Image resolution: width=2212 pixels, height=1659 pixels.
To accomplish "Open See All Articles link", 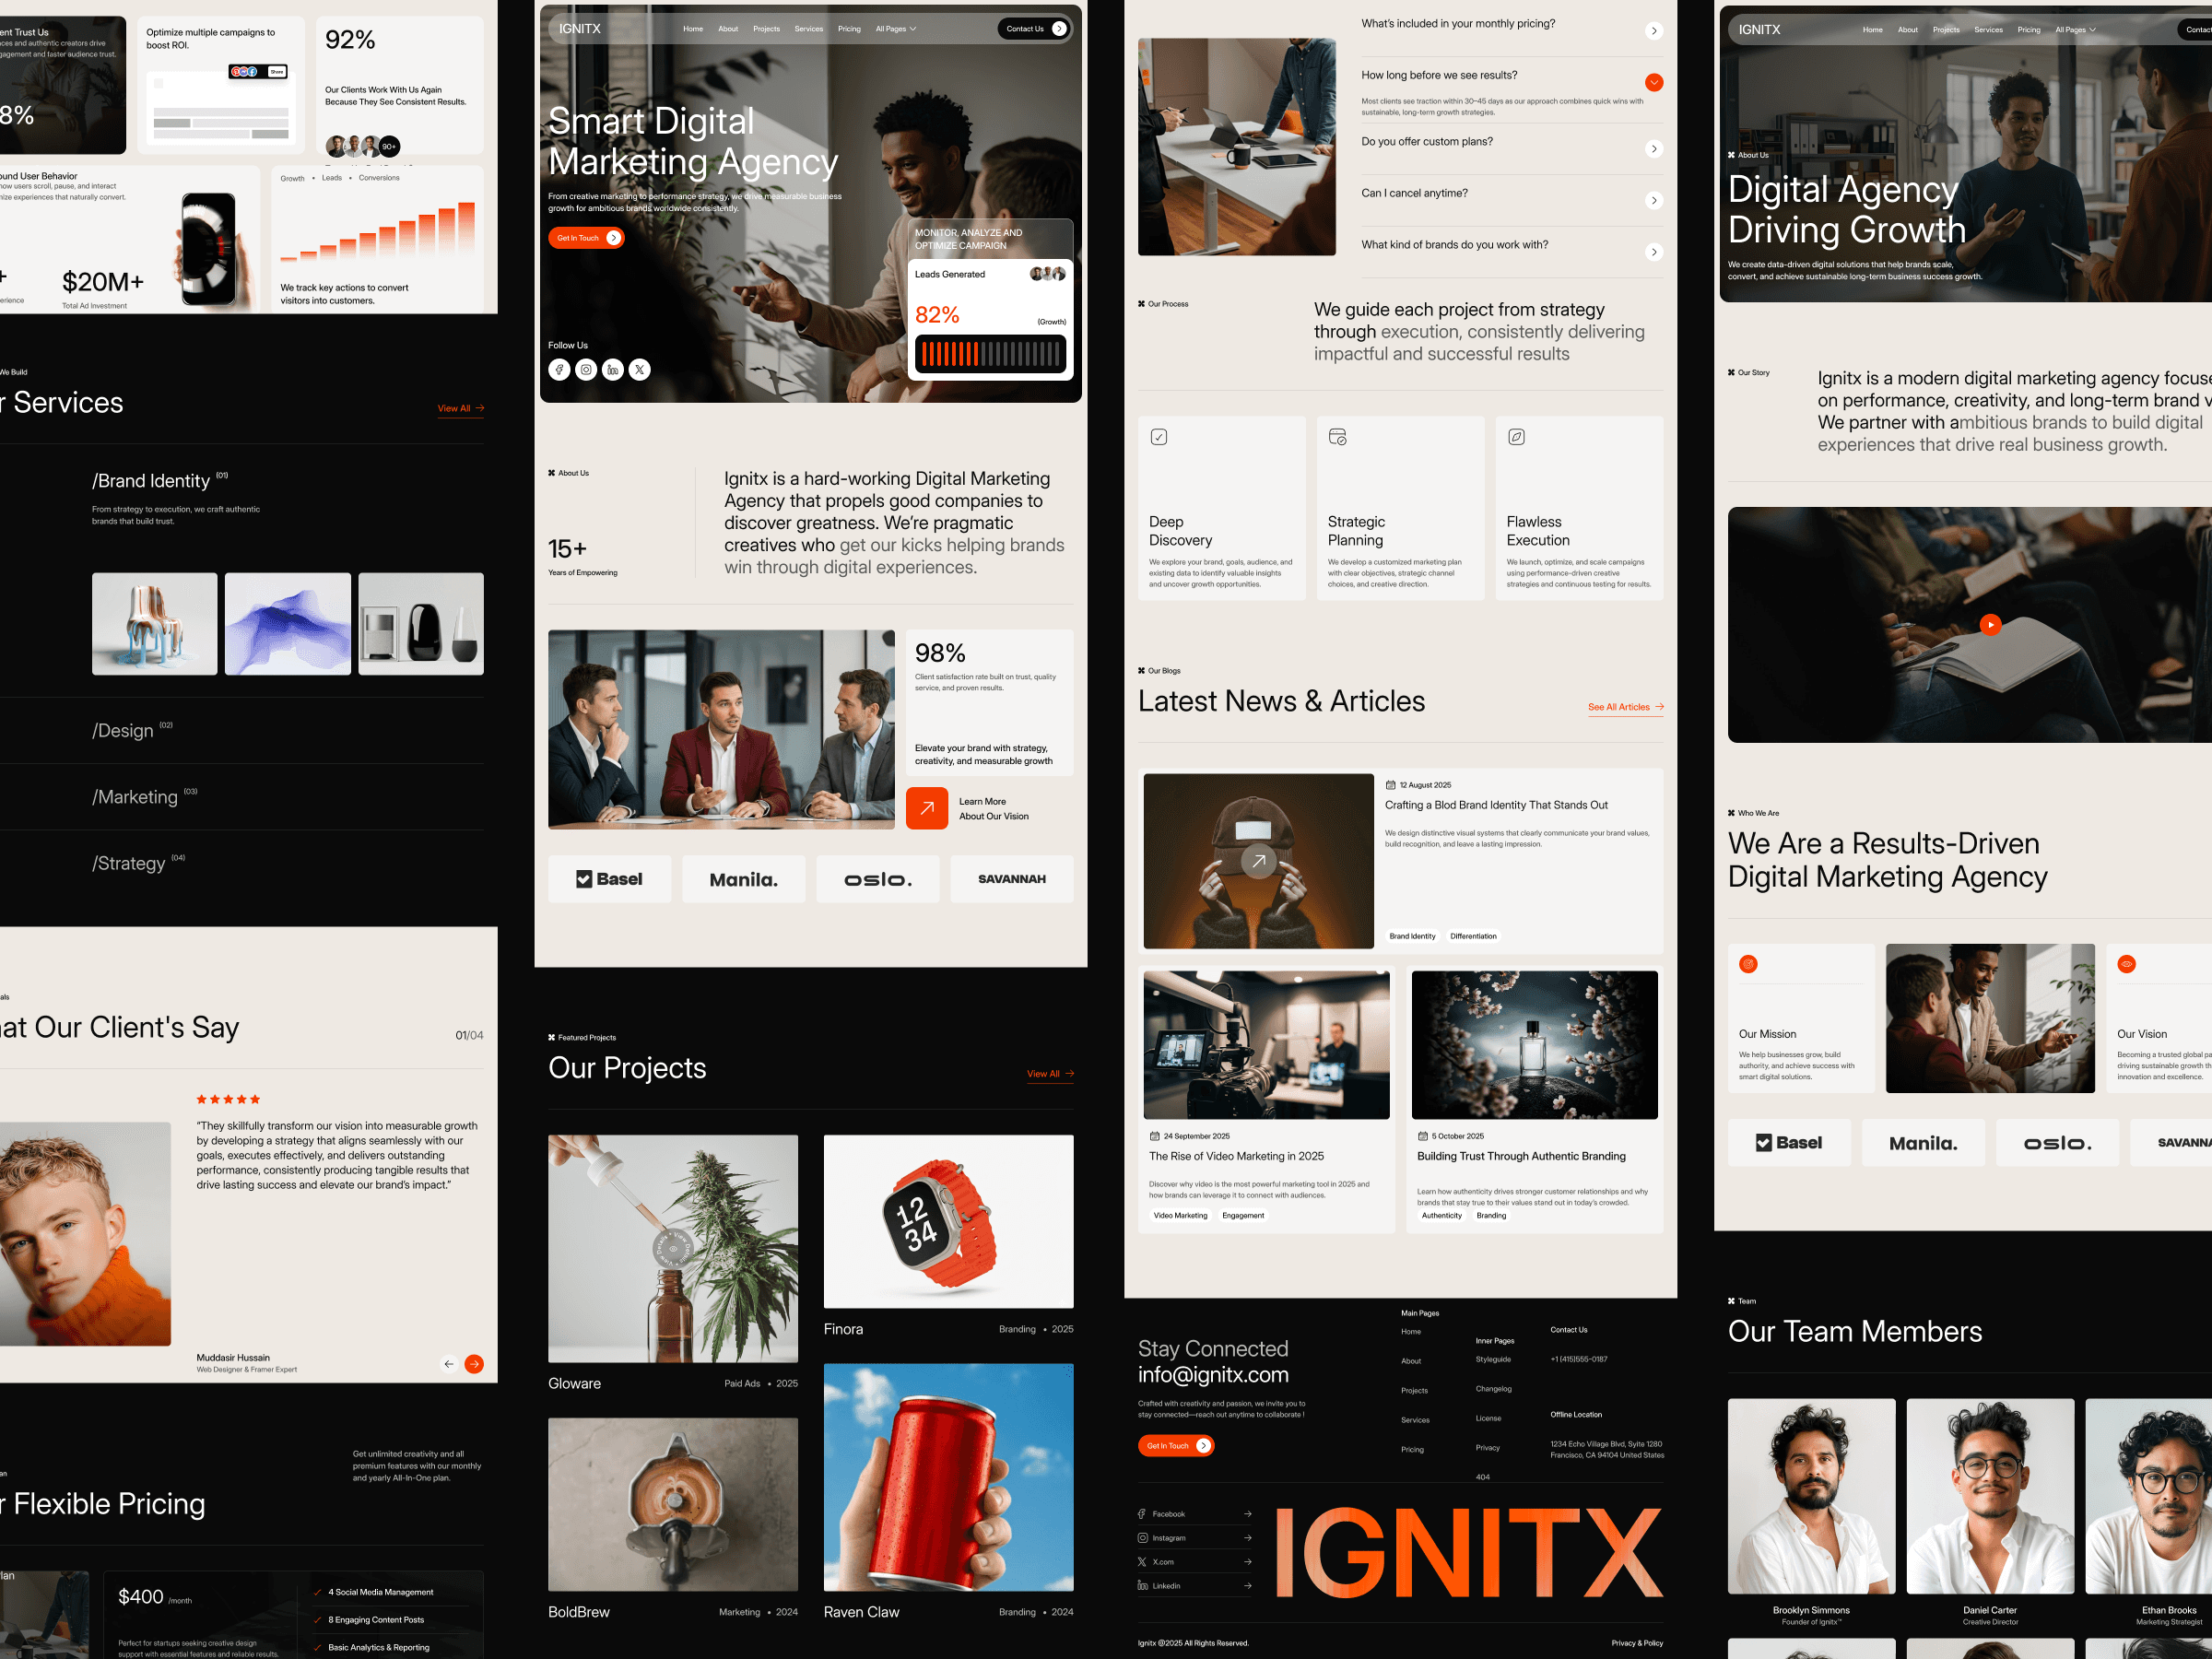I will tap(1625, 706).
